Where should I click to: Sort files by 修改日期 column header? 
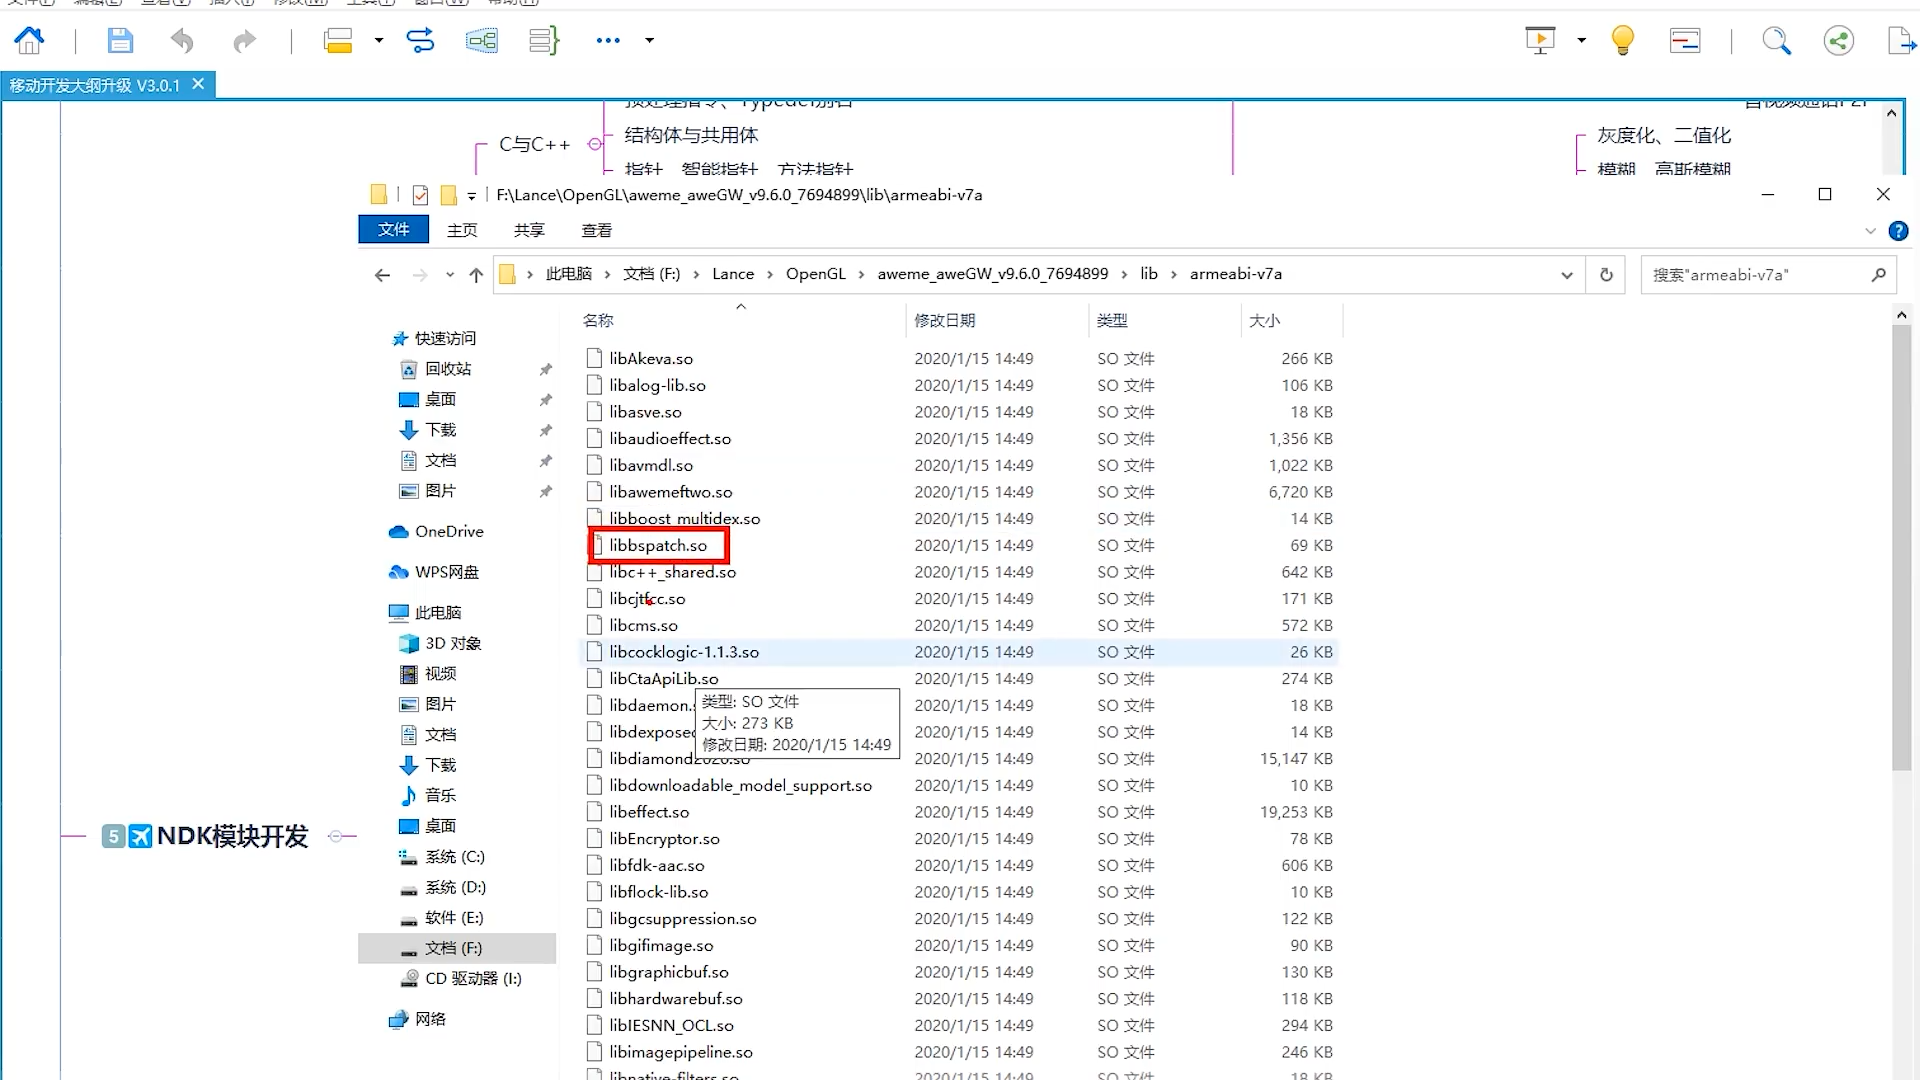(x=944, y=320)
